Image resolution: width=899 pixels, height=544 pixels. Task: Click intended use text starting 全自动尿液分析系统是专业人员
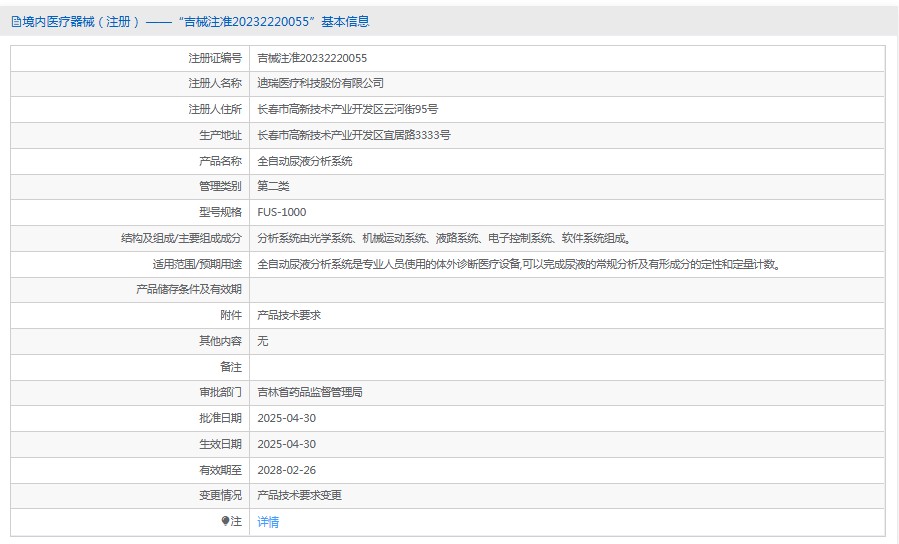click(x=519, y=264)
